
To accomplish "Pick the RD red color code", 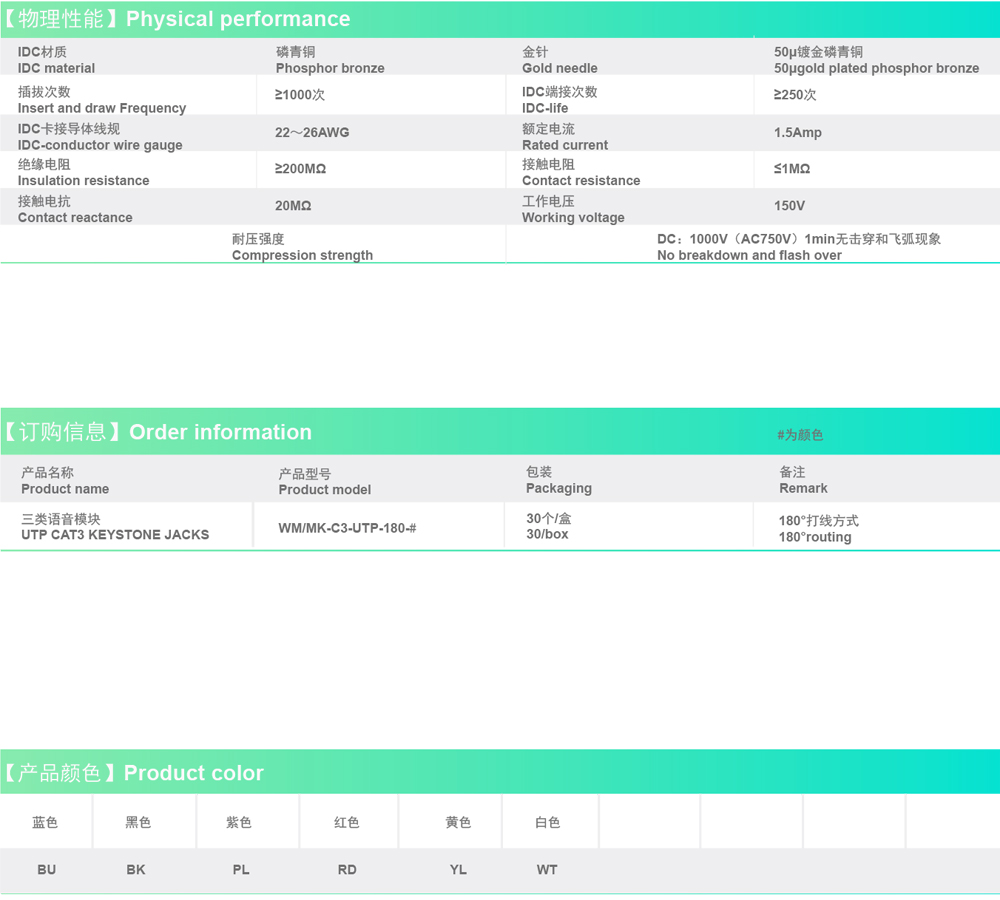I will [x=347, y=870].
